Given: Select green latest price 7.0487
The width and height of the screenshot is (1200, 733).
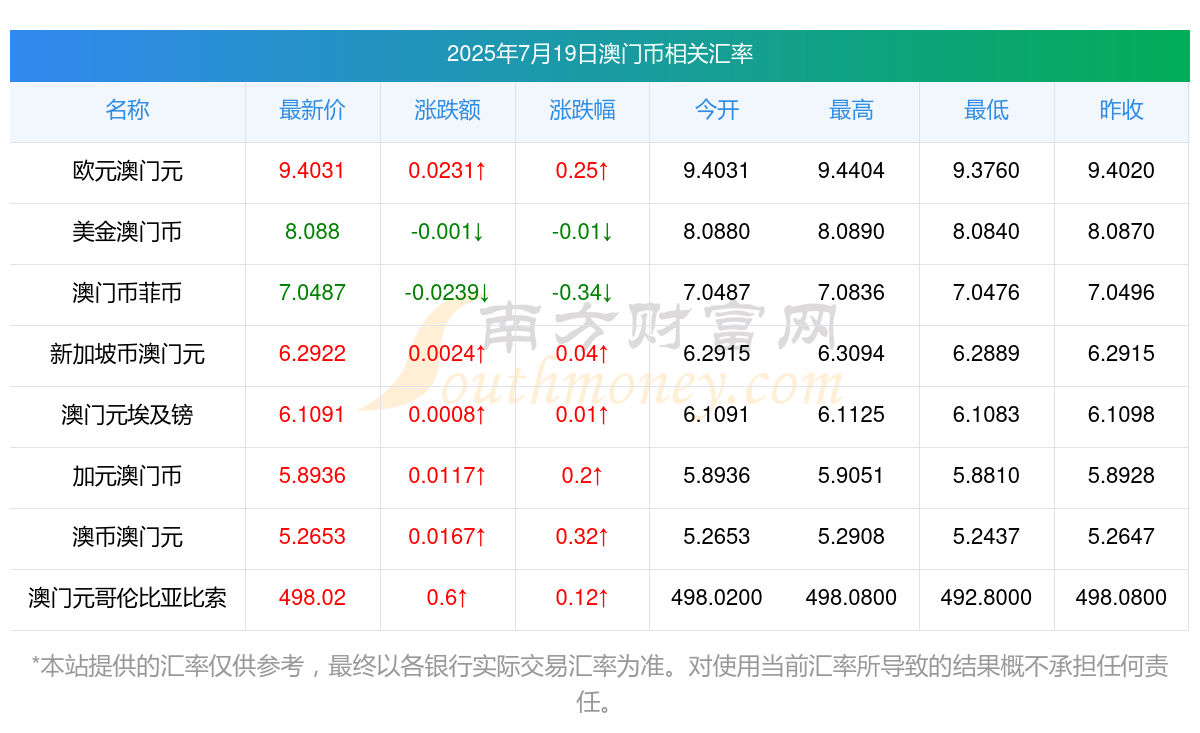Looking at the screenshot, I should [313, 293].
